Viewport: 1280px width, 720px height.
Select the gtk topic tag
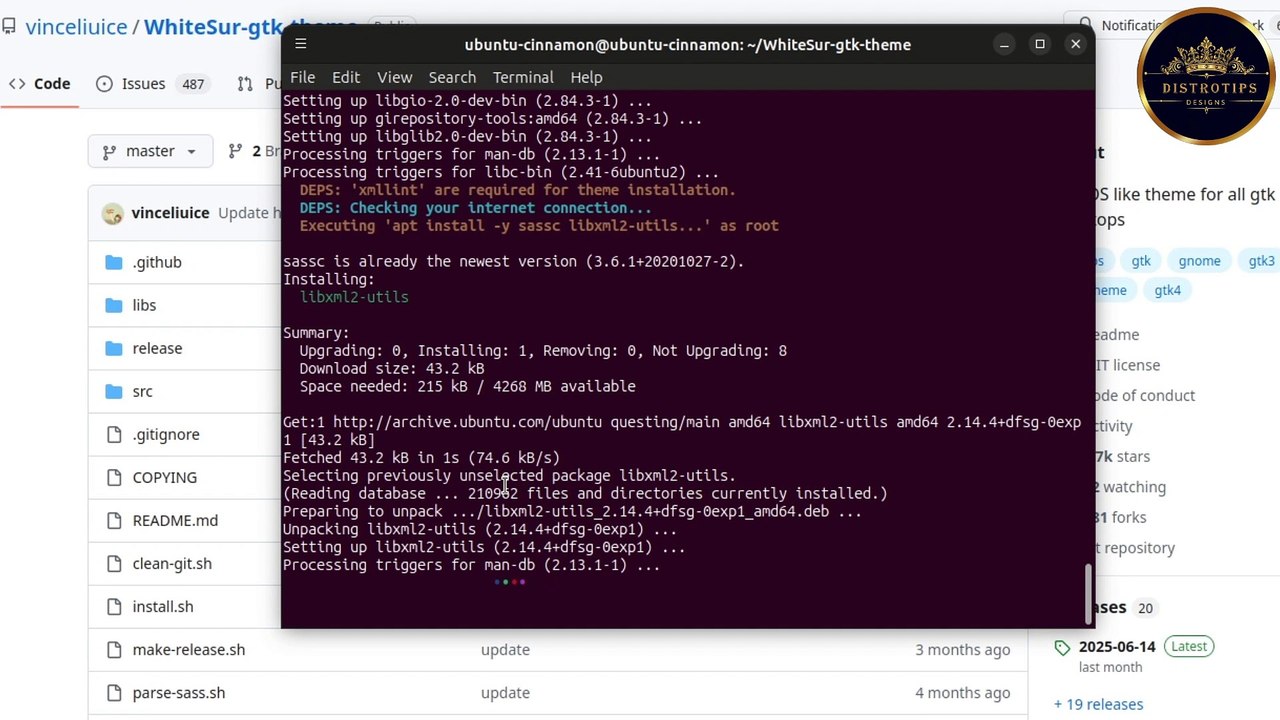coord(1141,261)
